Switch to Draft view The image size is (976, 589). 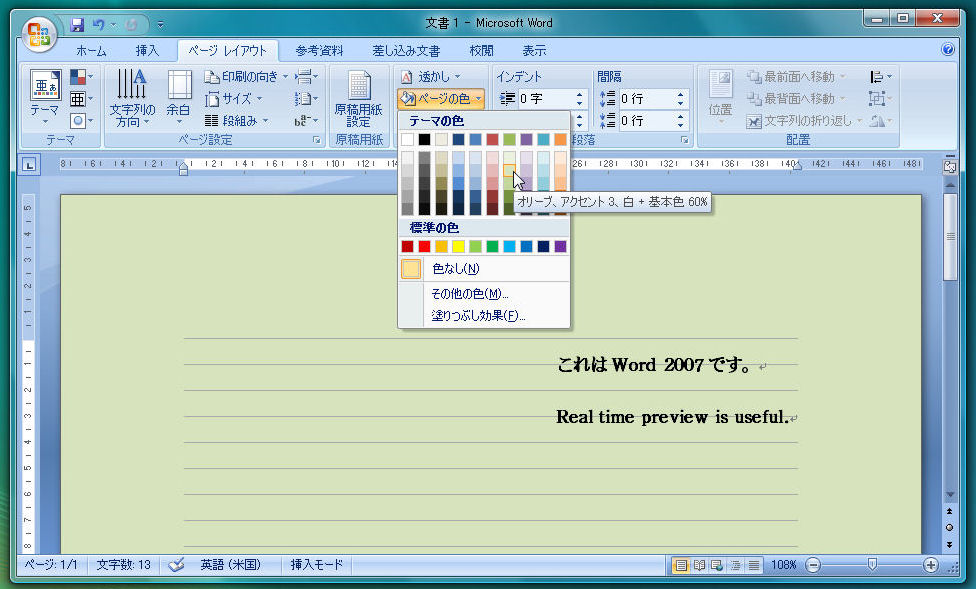click(754, 565)
